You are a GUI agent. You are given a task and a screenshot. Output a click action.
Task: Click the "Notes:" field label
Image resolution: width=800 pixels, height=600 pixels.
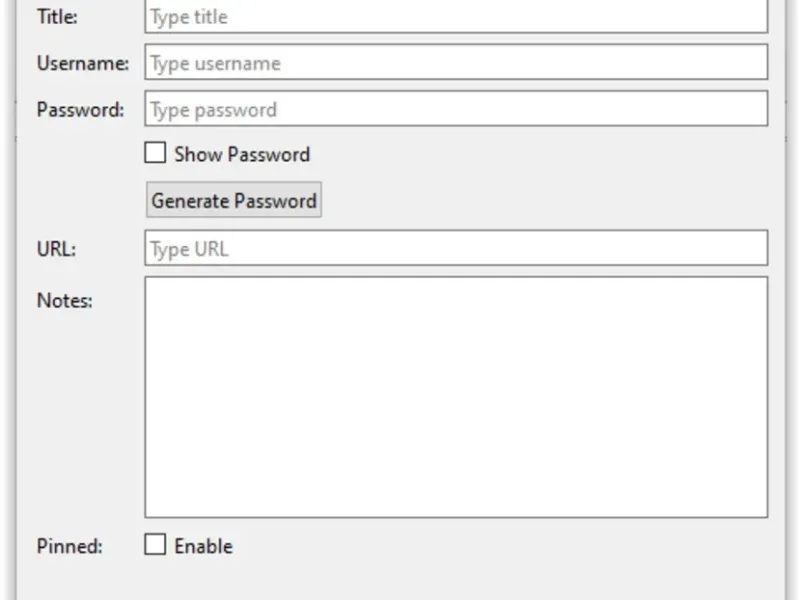pos(64,300)
